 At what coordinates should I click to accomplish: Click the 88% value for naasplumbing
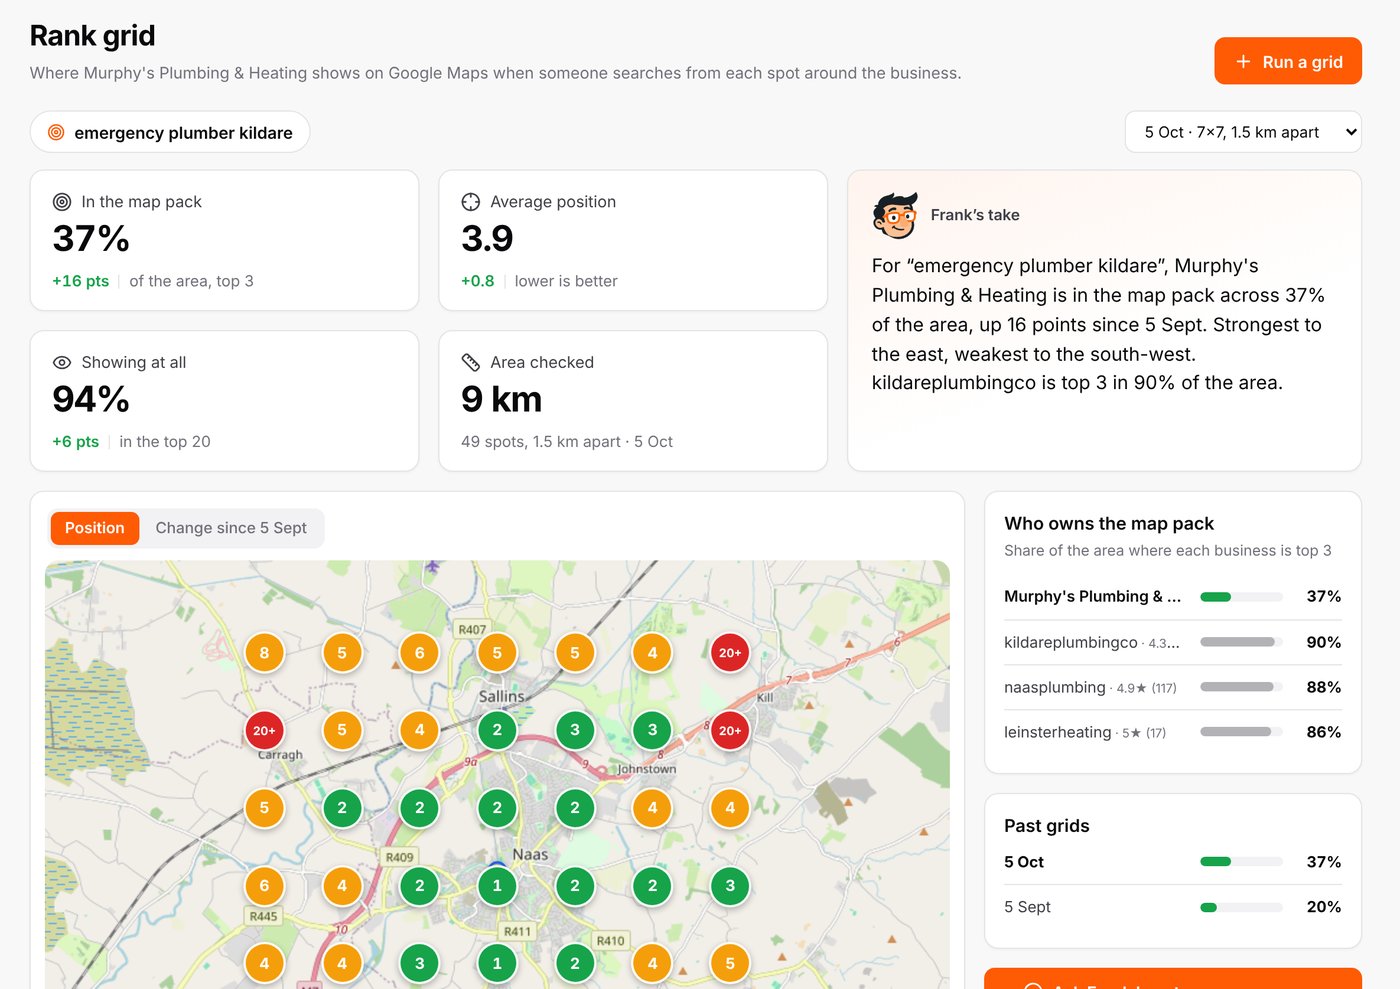[x=1324, y=687]
